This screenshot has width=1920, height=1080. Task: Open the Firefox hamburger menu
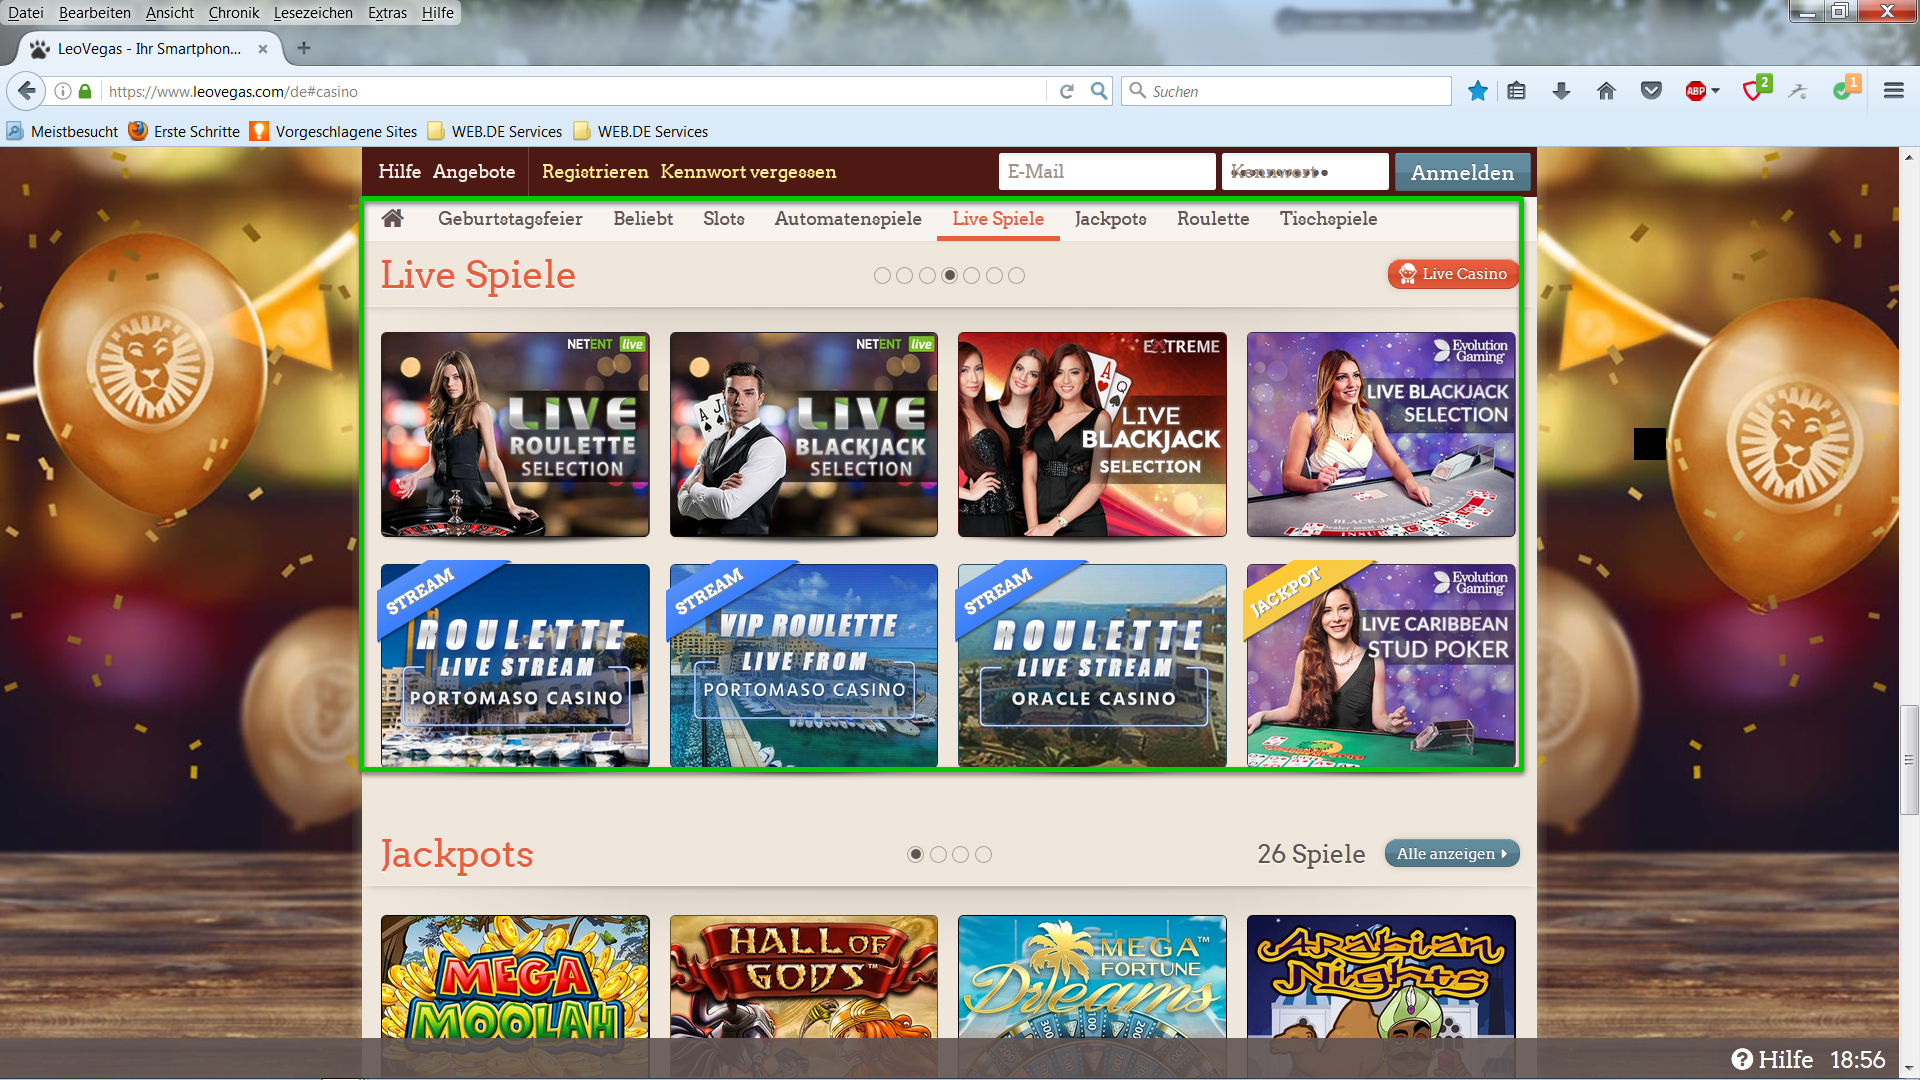pos(1893,91)
